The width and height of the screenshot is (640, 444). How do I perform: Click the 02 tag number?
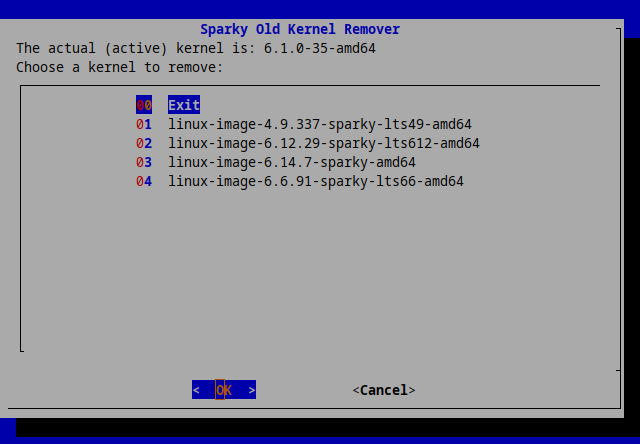(144, 143)
